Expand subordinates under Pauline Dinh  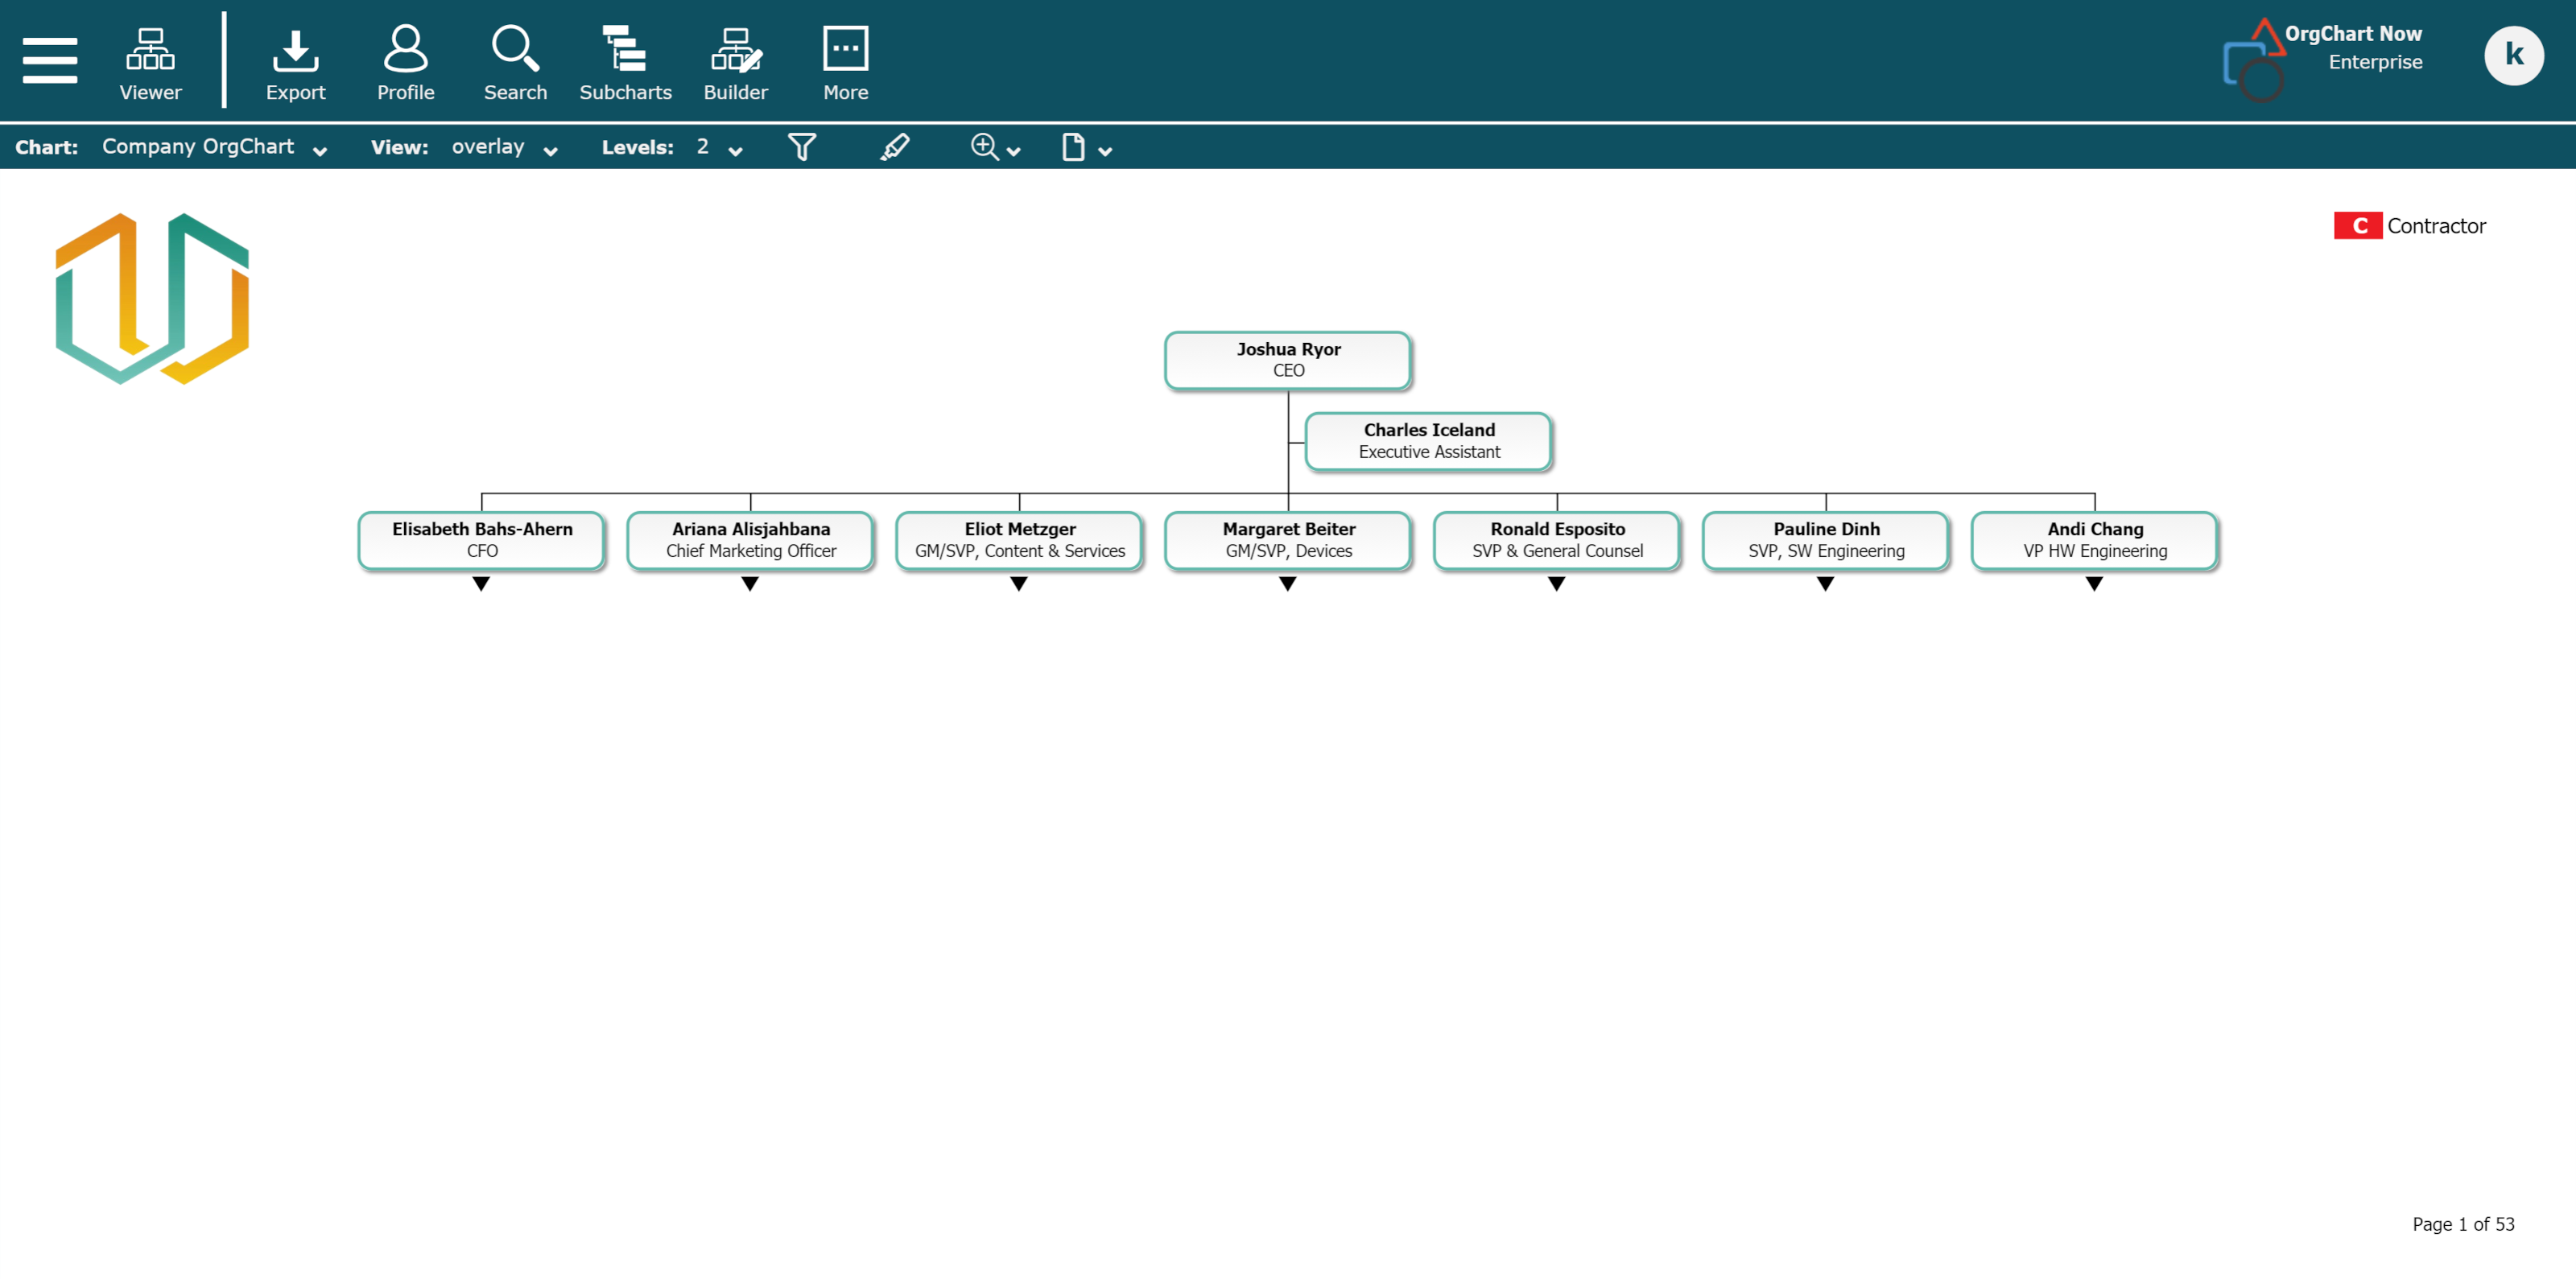click(x=1825, y=584)
